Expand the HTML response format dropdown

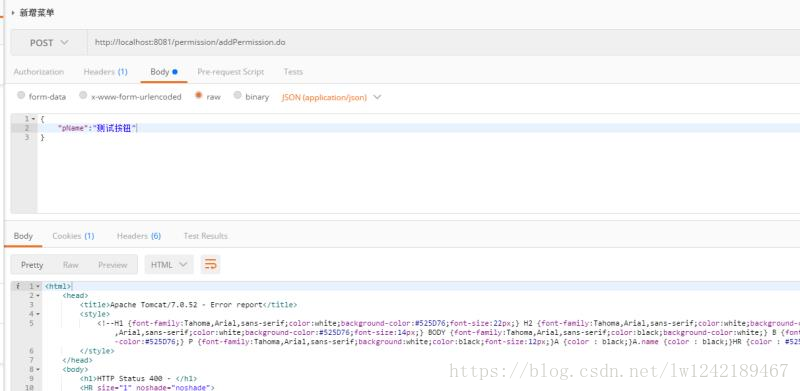coord(169,264)
